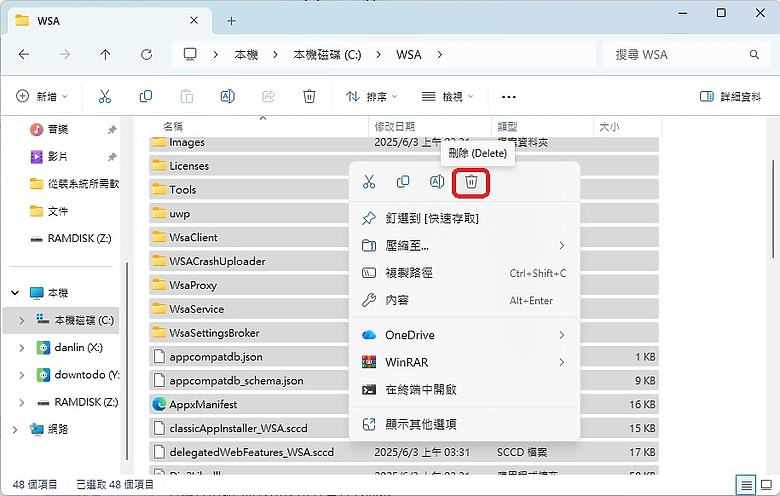Image resolution: width=780 pixels, height=496 pixels.
Task: Toggle the 詳細資料 details pane
Action: coord(730,97)
